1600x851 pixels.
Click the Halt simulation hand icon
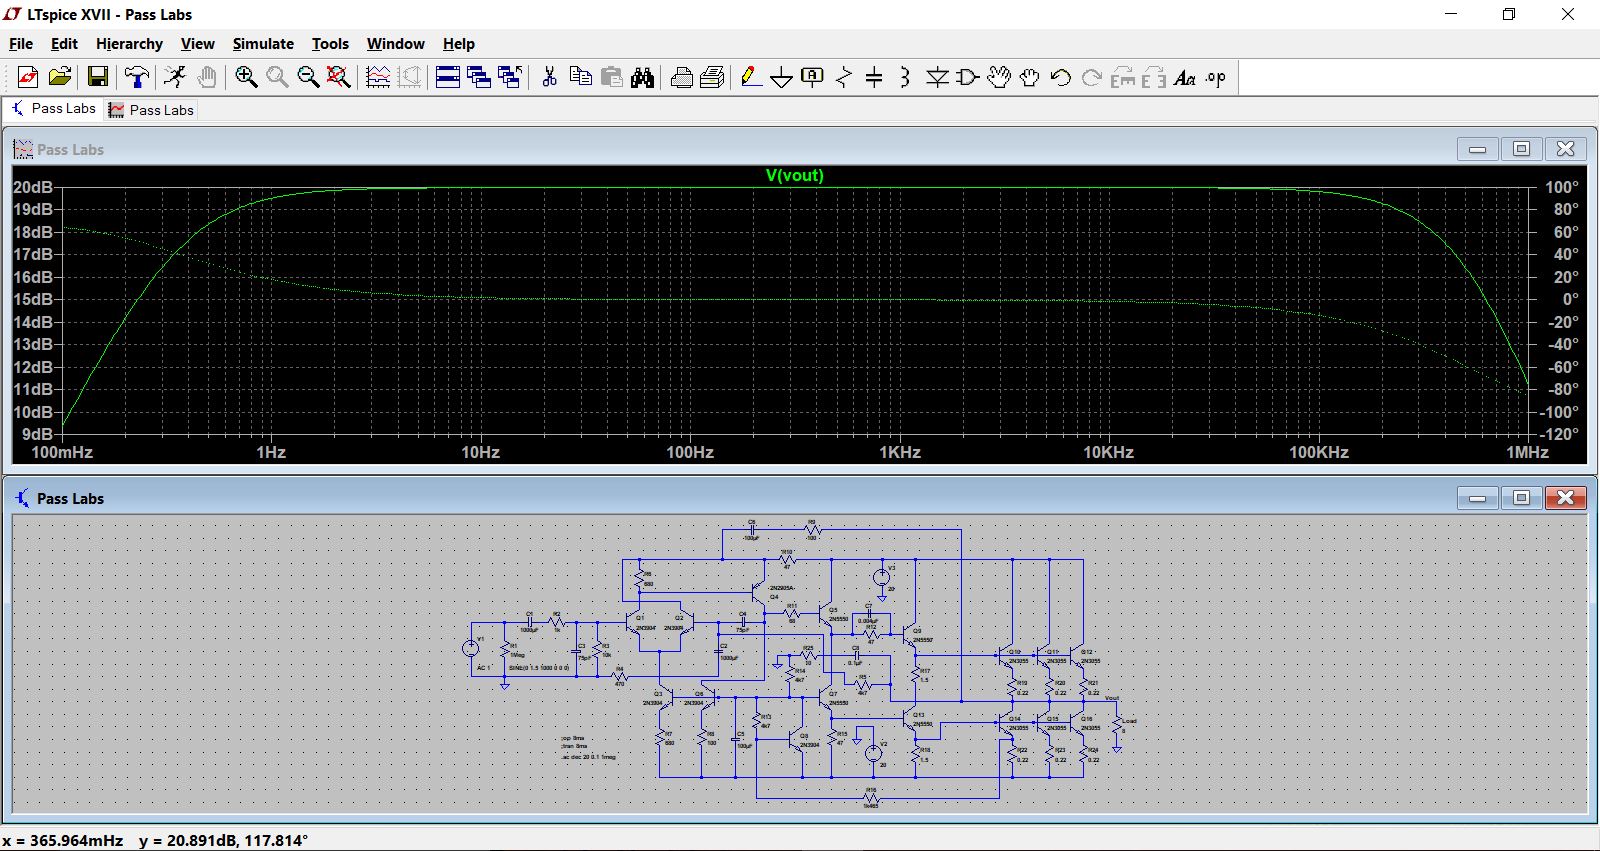(x=207, y=77)
